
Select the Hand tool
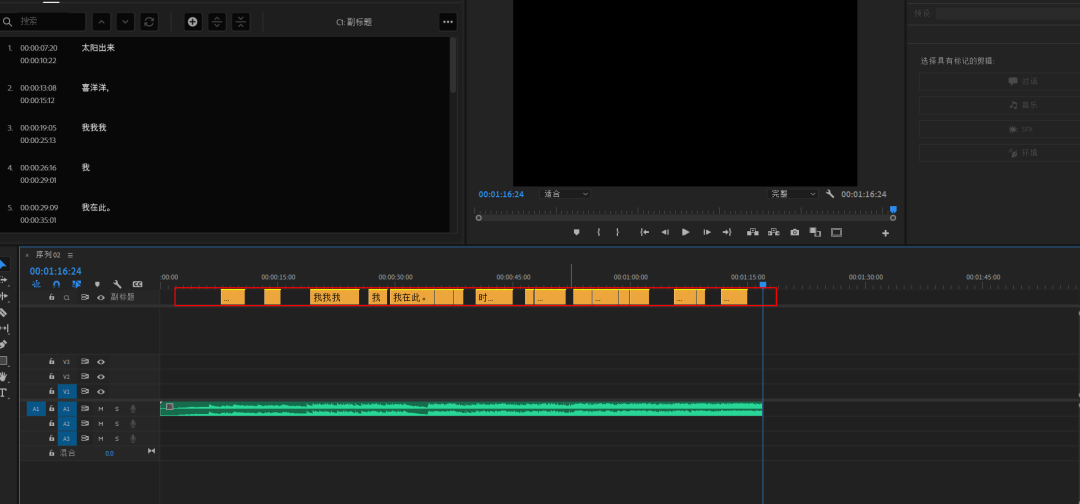pos(3,377)
